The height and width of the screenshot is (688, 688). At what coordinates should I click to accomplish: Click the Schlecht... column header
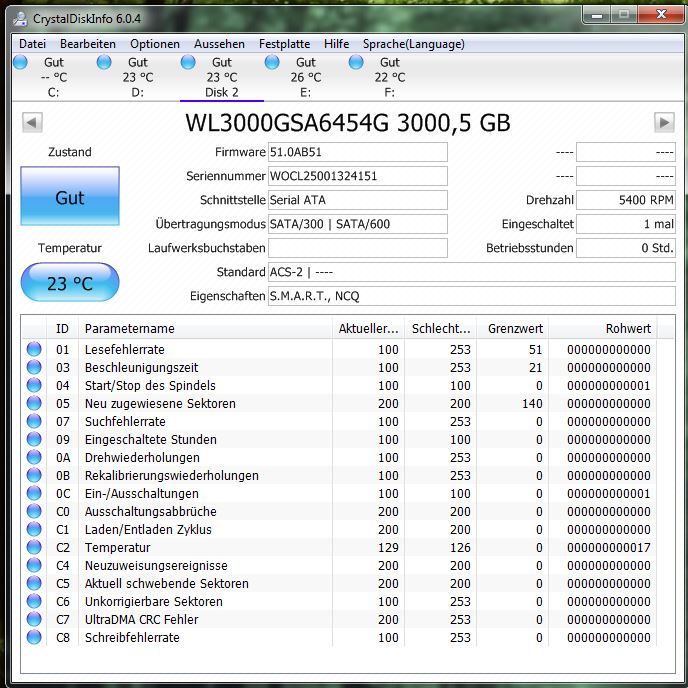tap(441, 329)
